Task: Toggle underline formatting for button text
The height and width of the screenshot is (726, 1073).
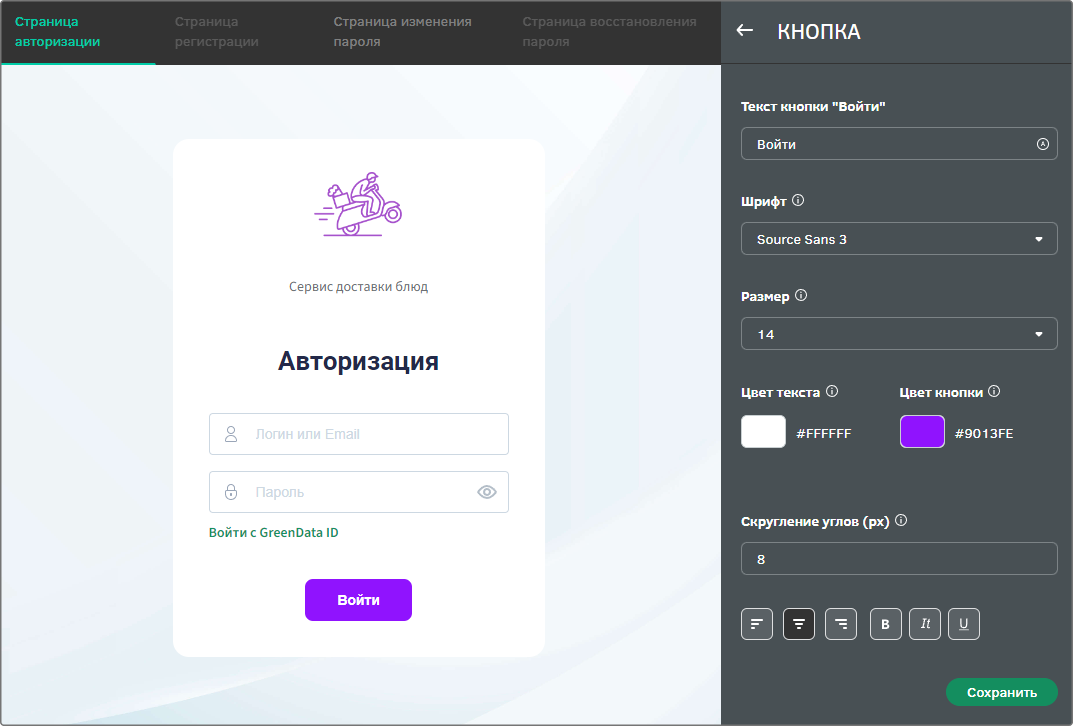Action: point(964,624)
